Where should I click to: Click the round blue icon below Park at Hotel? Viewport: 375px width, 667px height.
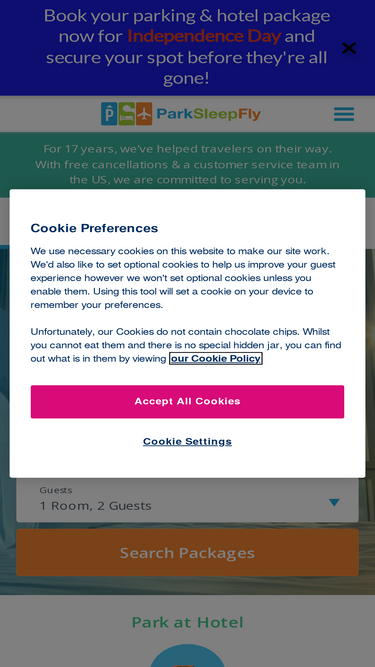pyautogui.click(x=187, y=656)
